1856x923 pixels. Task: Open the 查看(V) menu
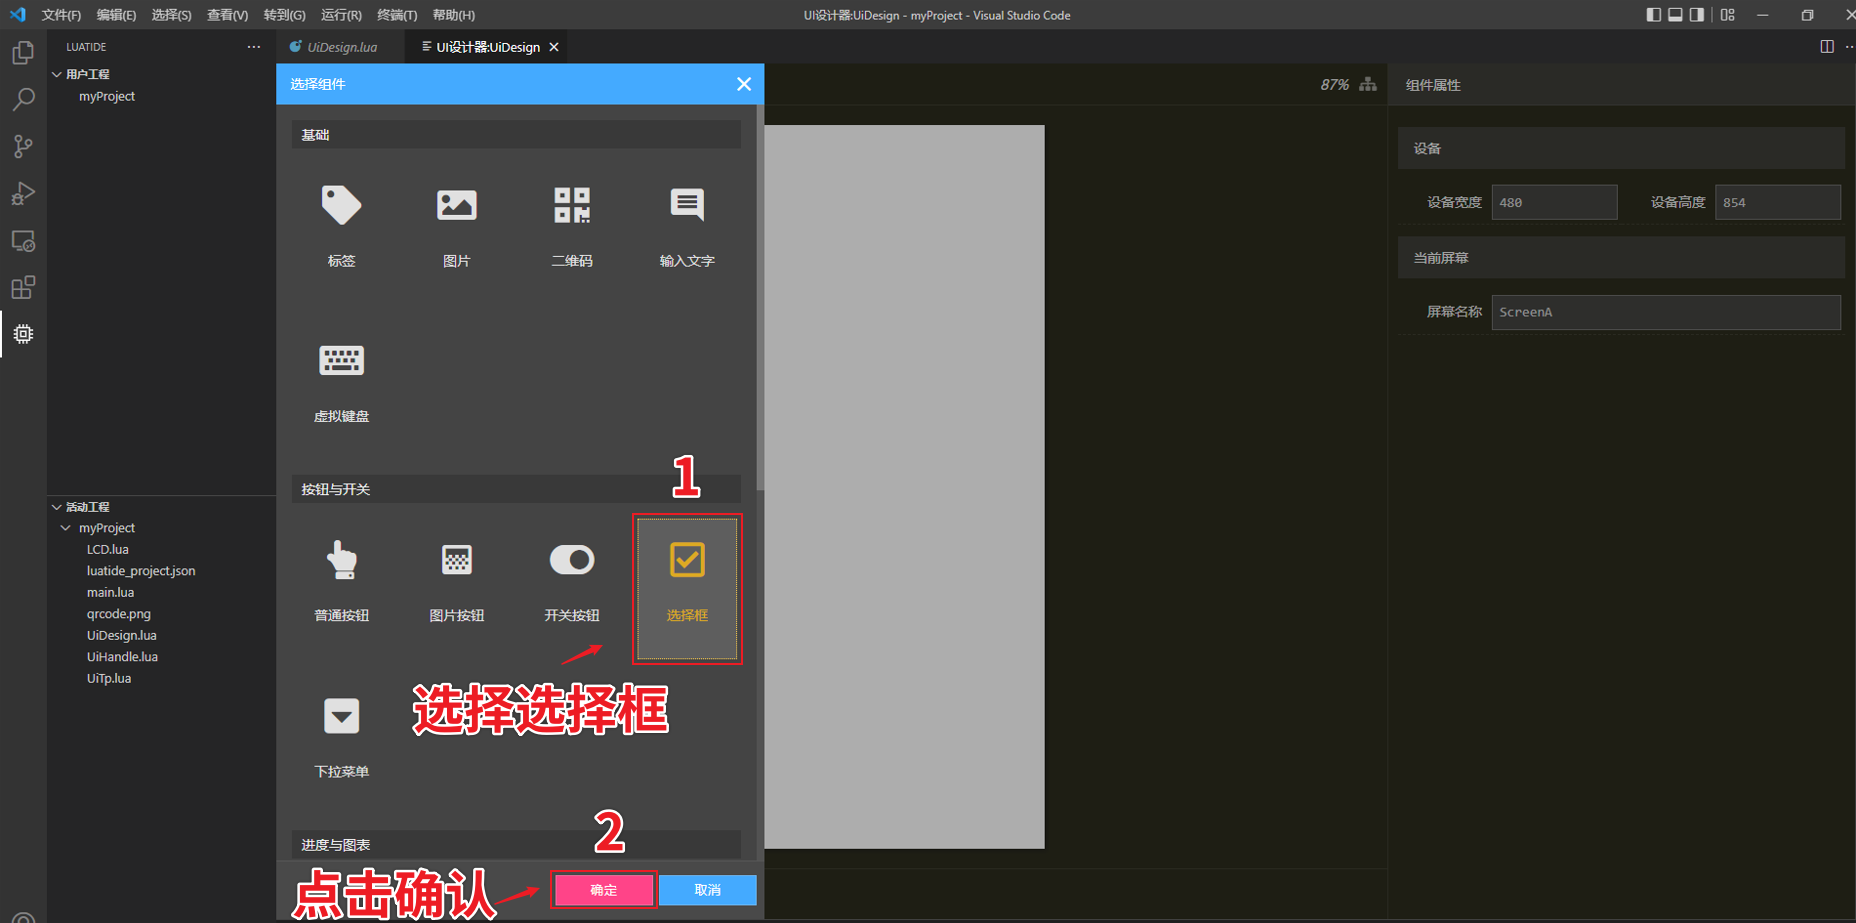pyautogui.click(x=227, y=15)
